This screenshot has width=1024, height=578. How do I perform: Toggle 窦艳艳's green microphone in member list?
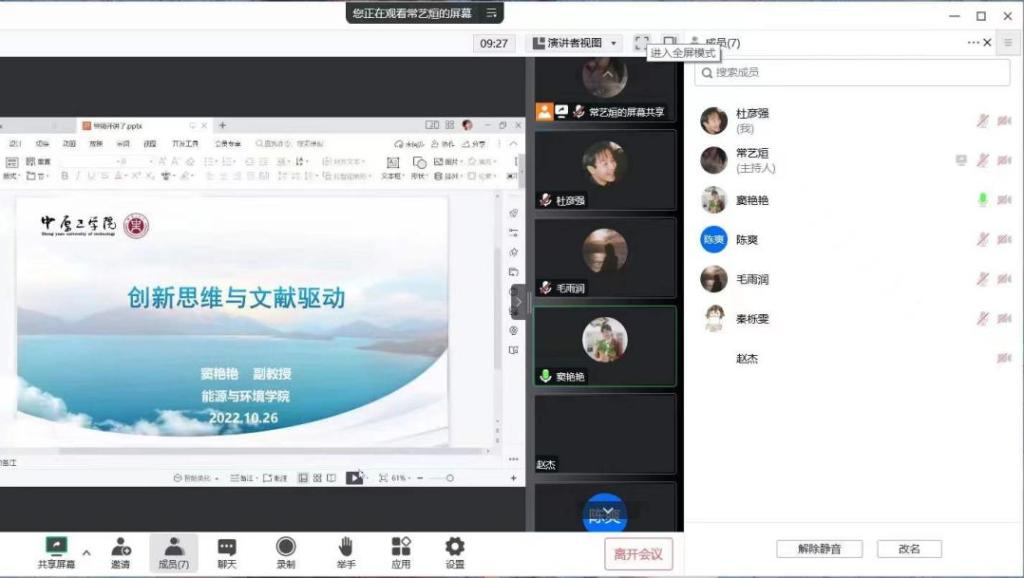click(x=982, y=200)
